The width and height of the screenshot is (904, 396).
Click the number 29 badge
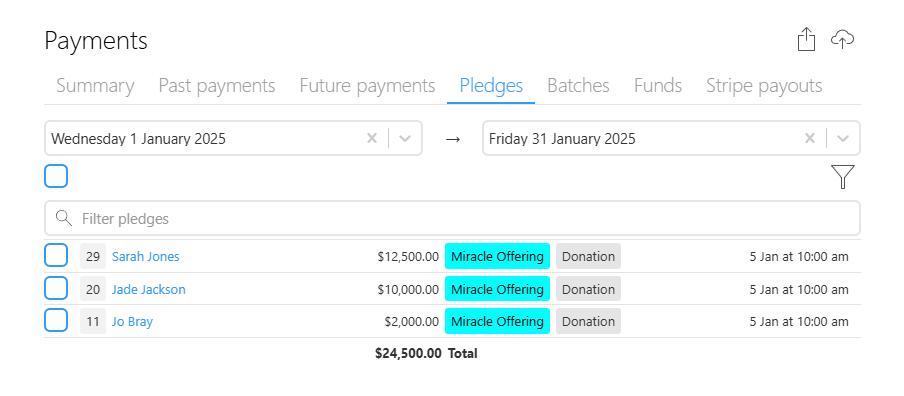tap(93, 257)
